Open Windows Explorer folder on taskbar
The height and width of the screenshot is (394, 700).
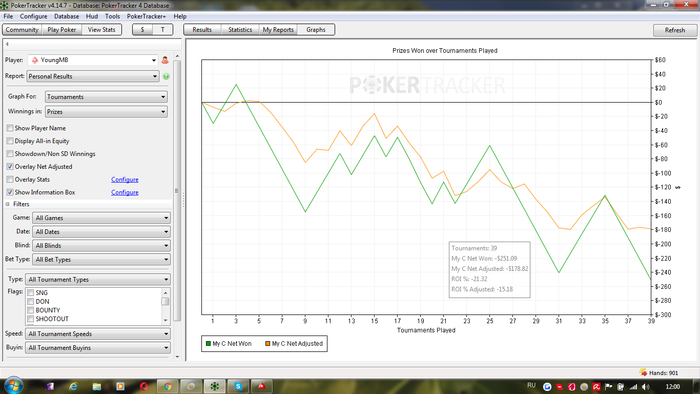pyautogui.click(x=96, y=386)
